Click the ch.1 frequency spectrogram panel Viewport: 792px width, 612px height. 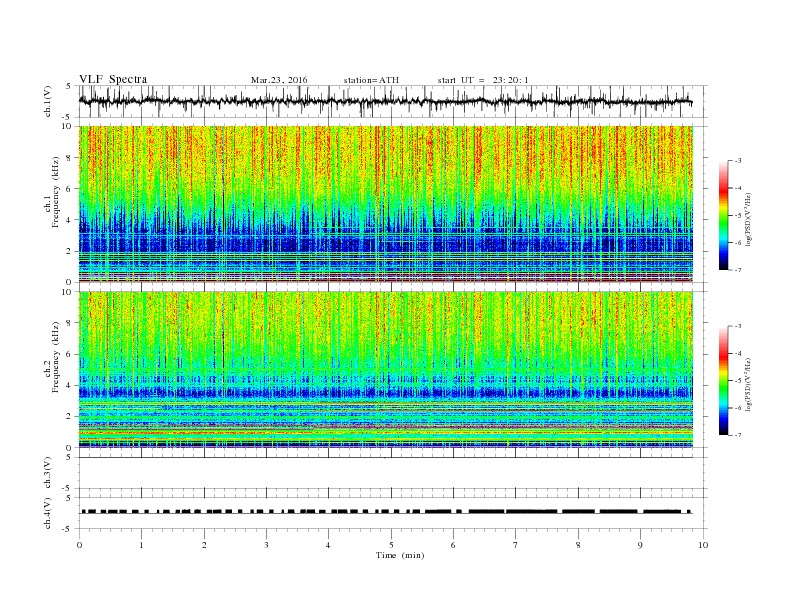coord(386,204)
